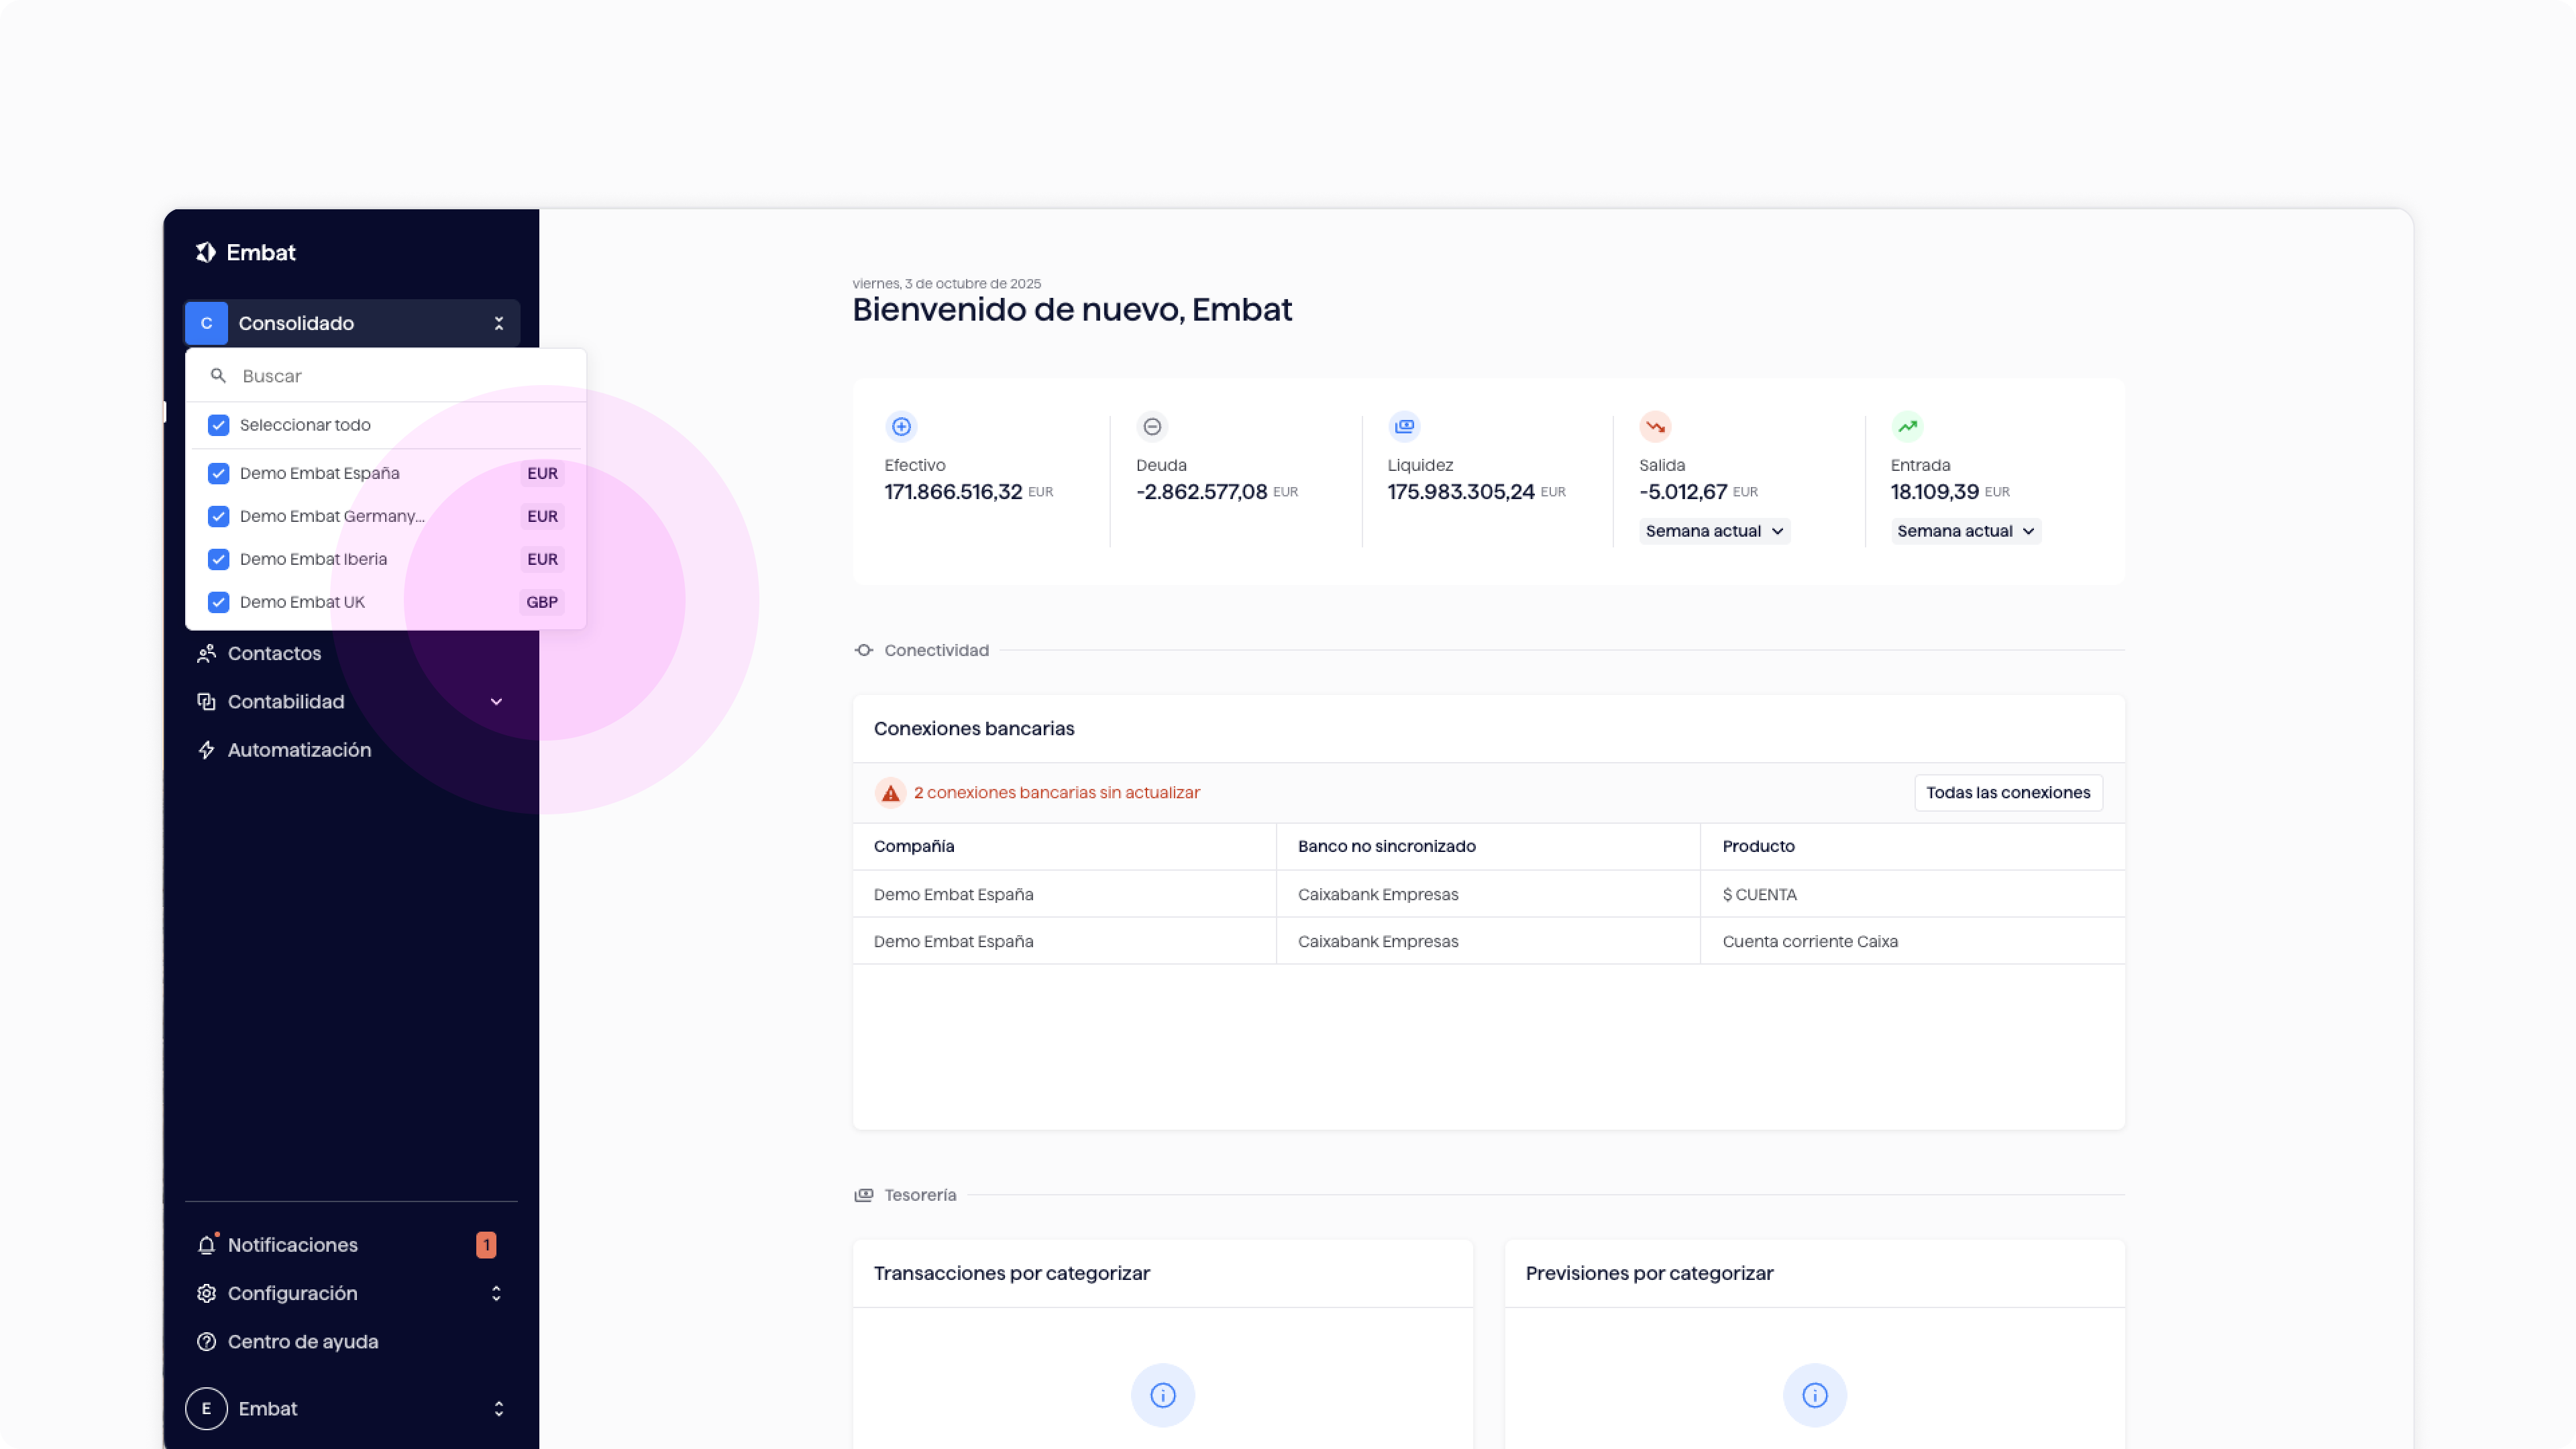Click the green Entrada trending-up icon
The width and height of the screenshot is (2576, 1449).
(1907, 427)
